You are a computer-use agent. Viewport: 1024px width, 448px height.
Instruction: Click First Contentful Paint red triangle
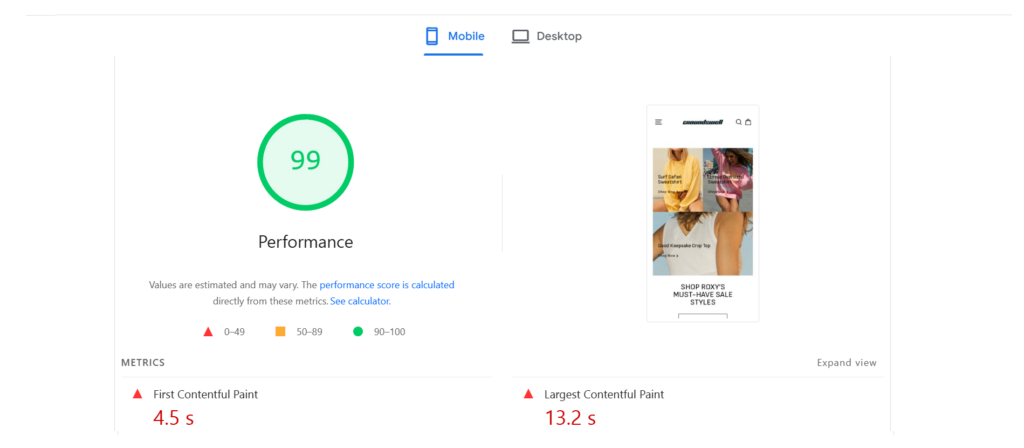click(x=138, y=394)
